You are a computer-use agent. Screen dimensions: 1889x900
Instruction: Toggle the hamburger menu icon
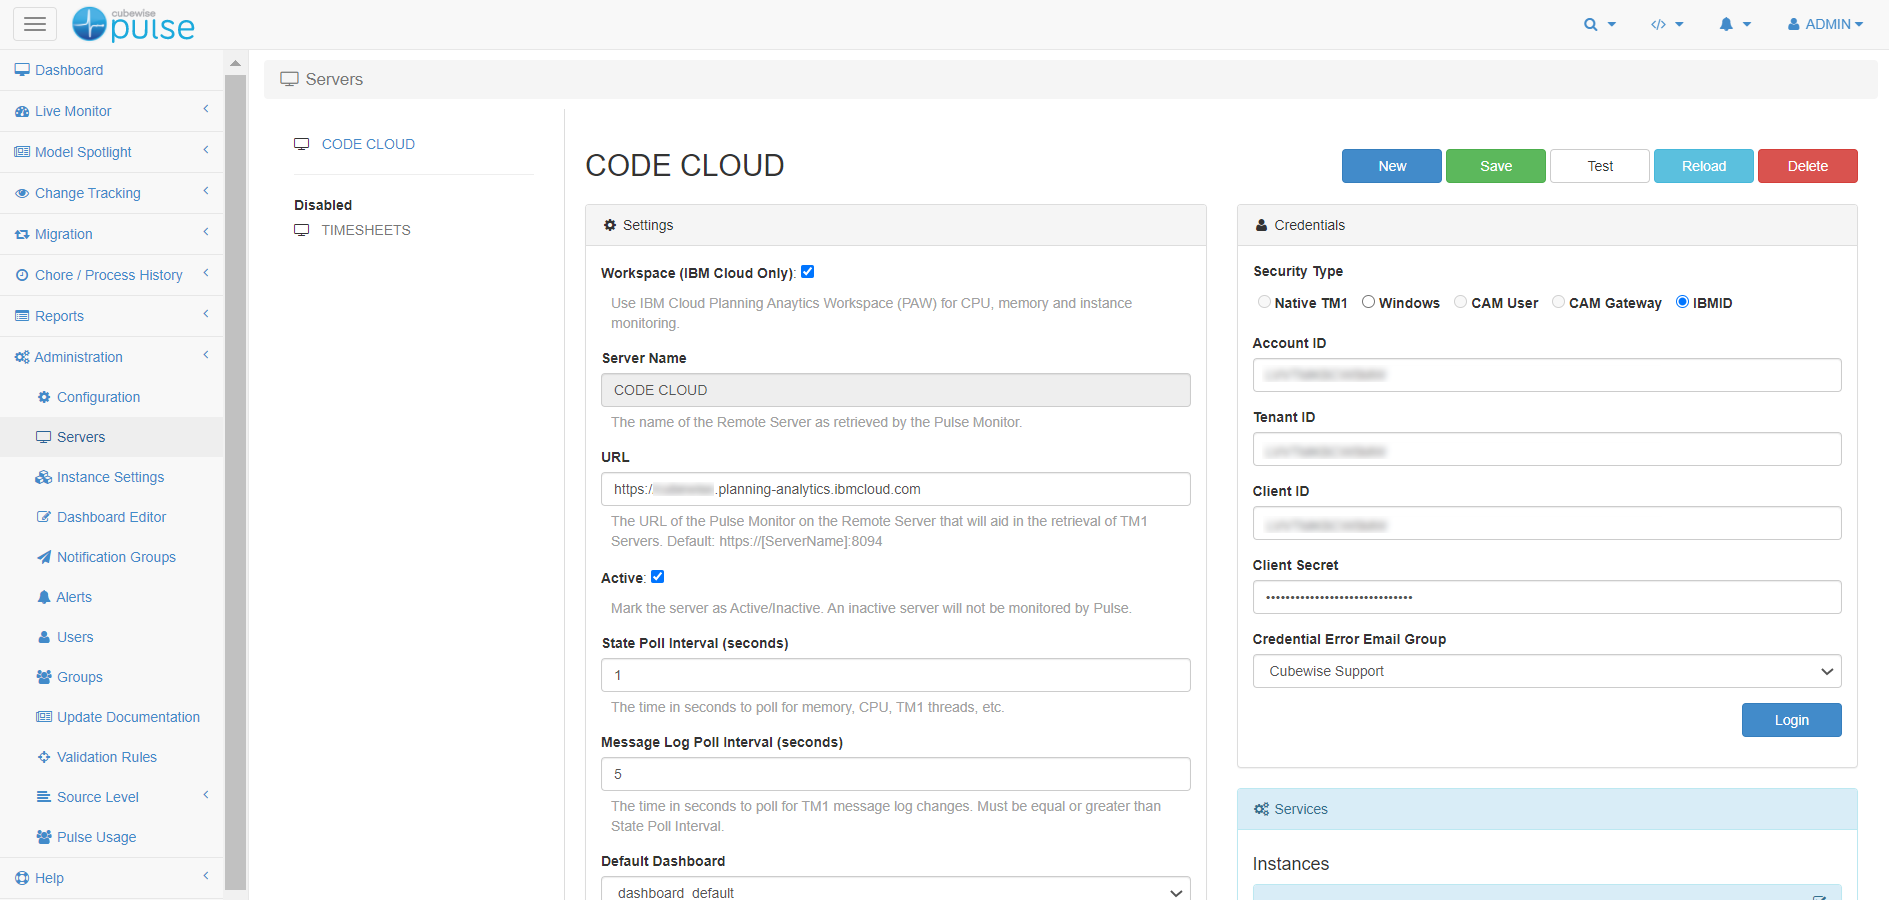pyautogui.click(x=35, y=23)
